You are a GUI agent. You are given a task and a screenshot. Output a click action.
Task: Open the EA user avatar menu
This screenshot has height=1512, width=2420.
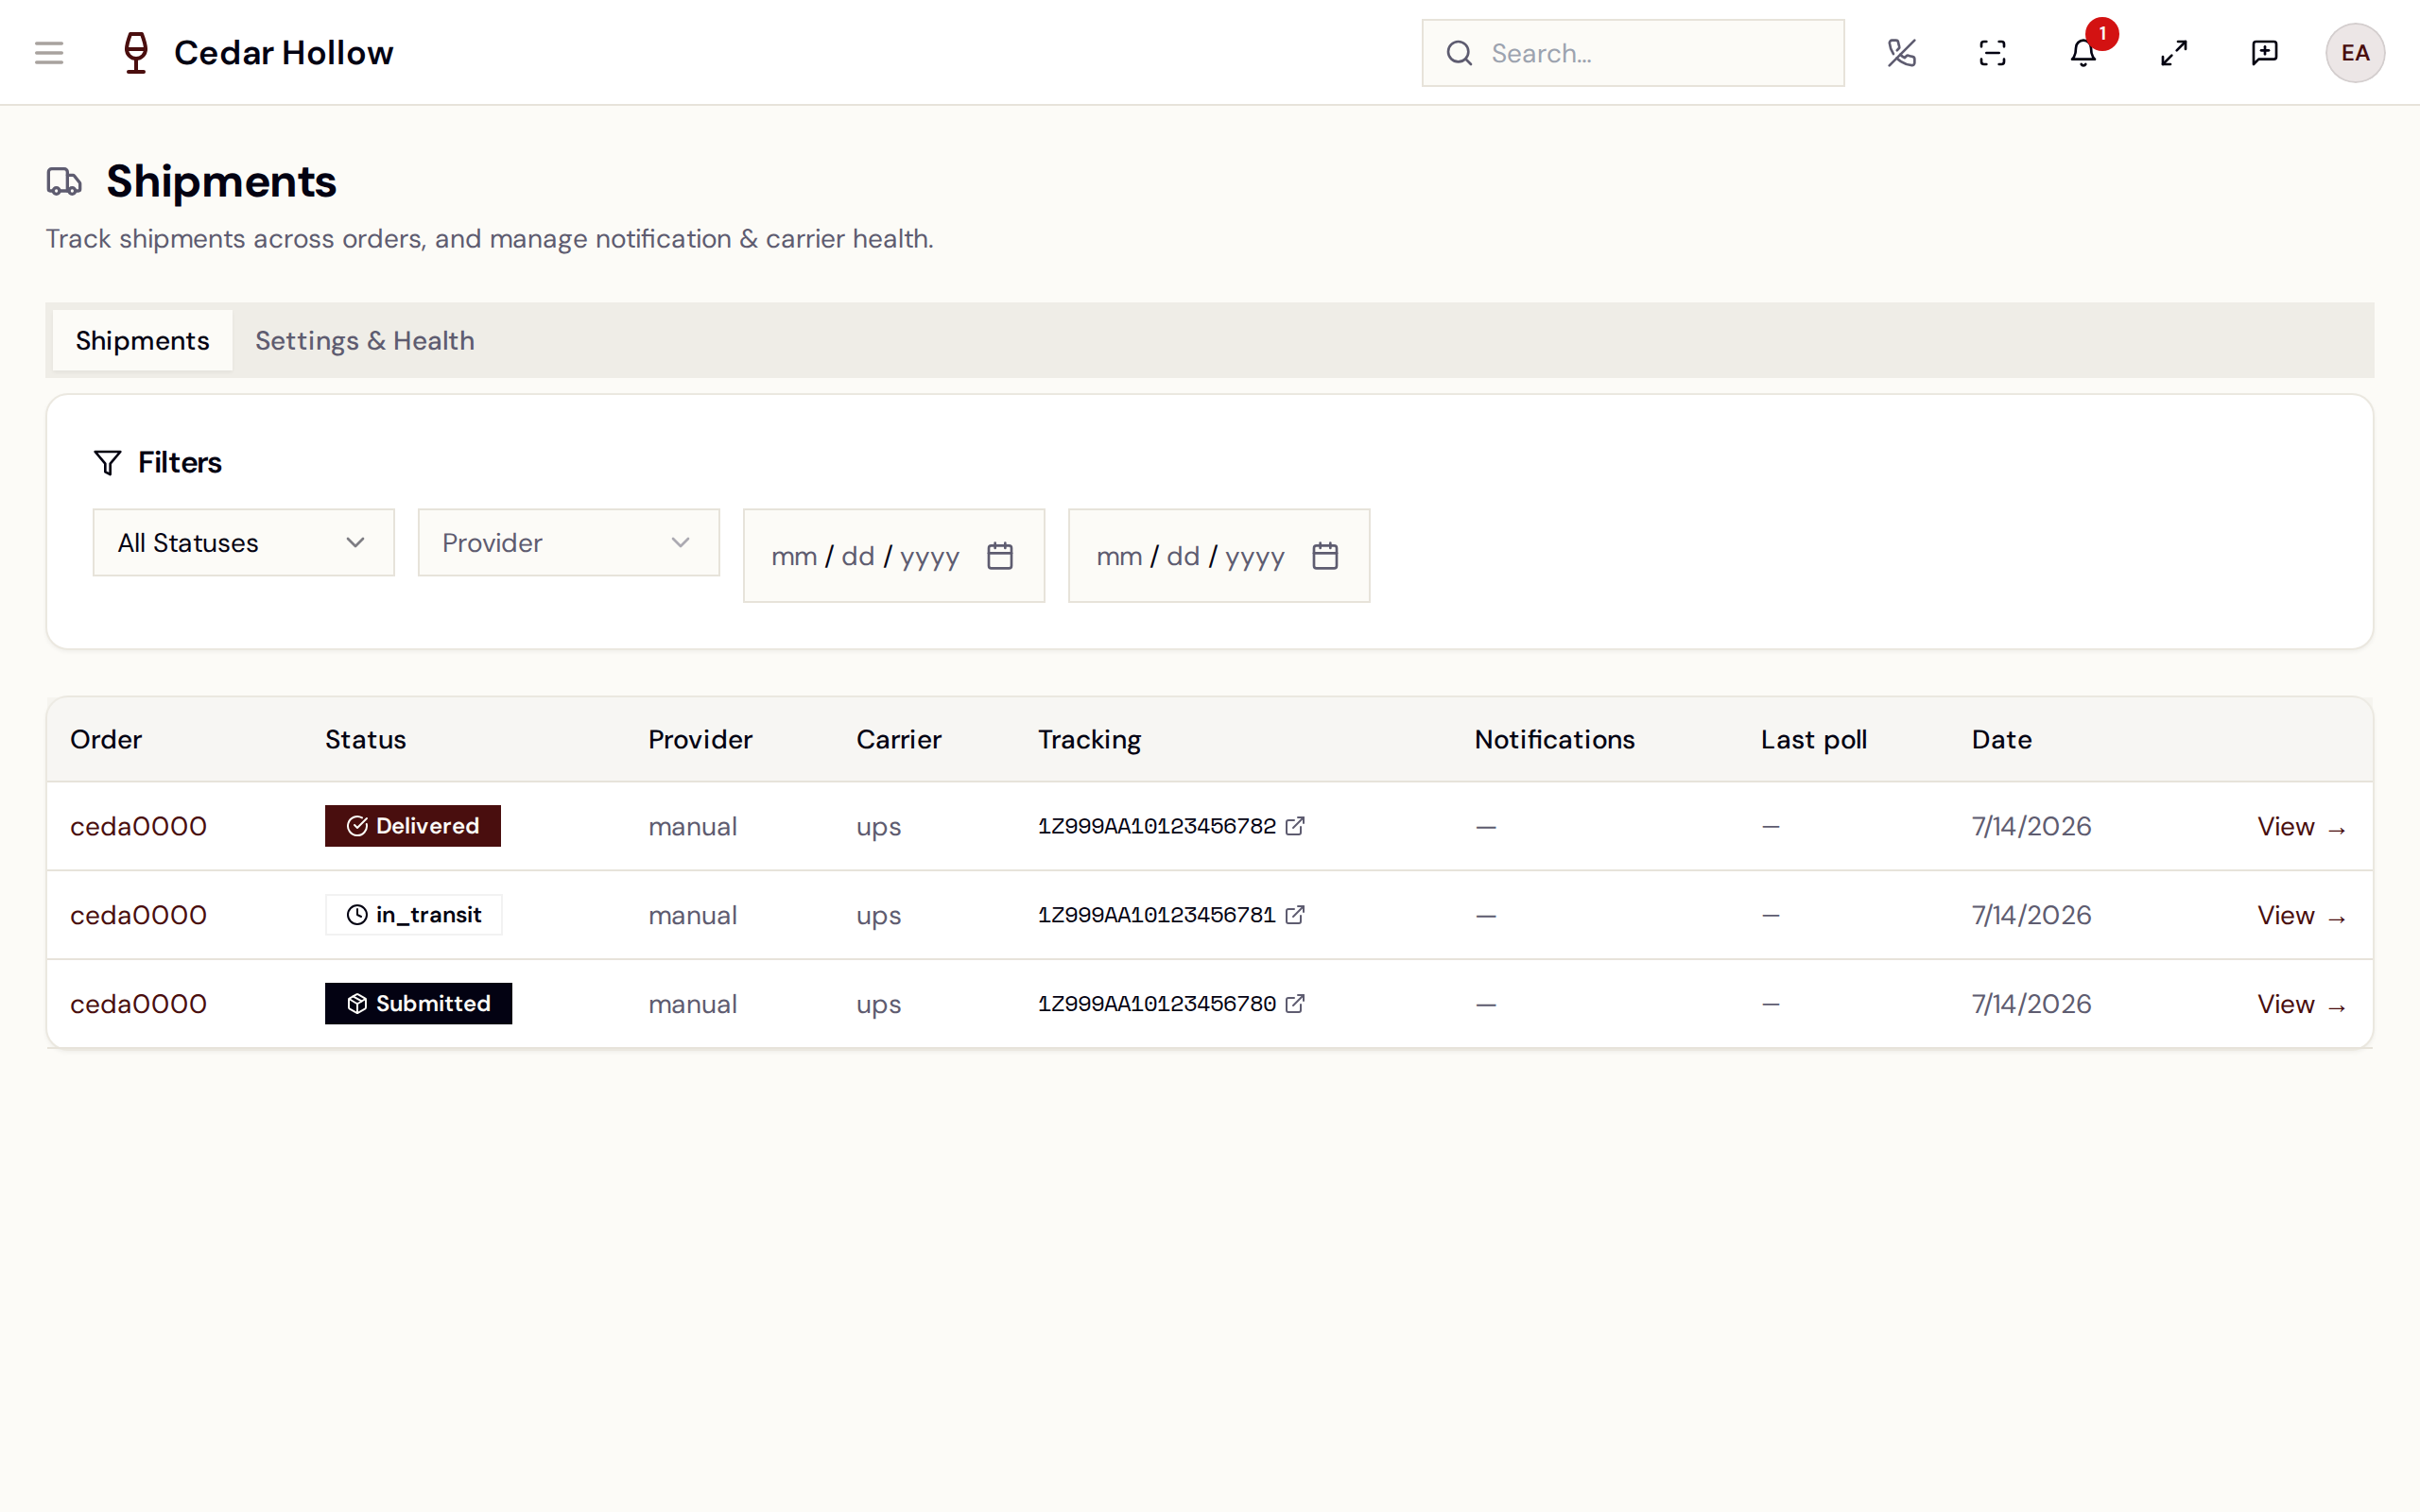point(2354,53)
